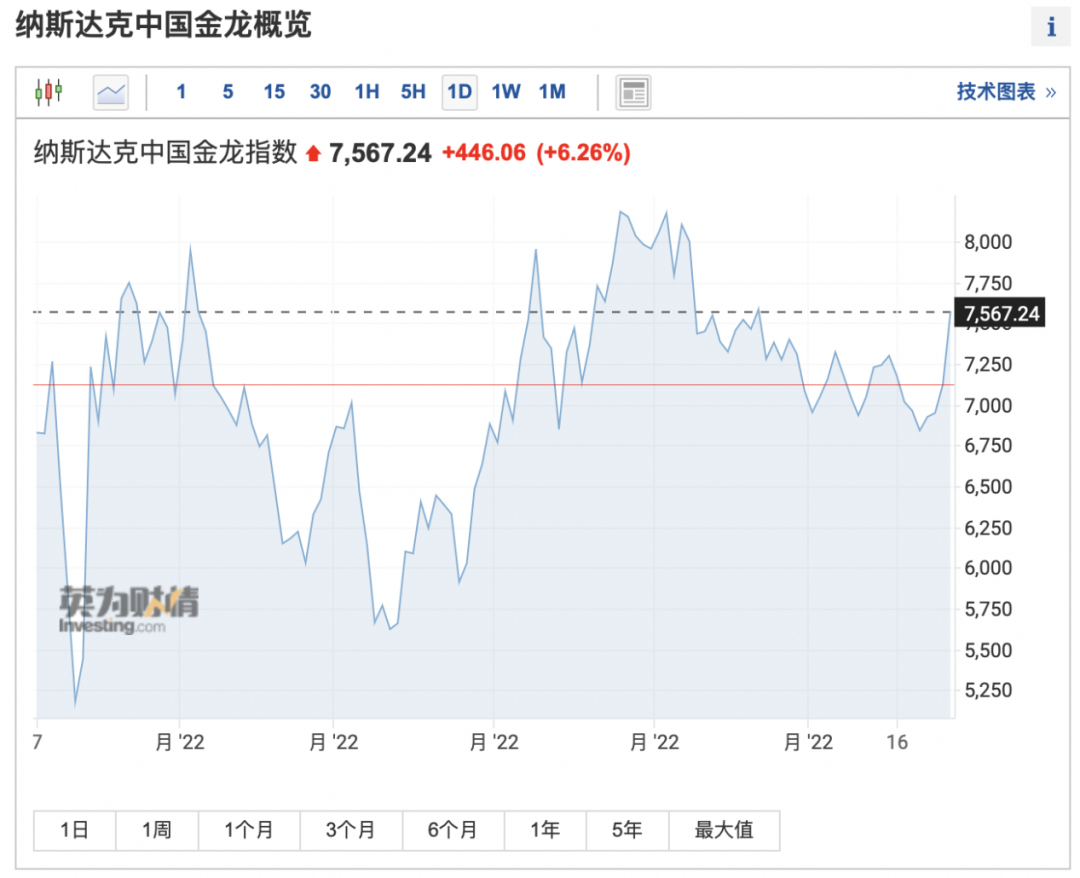Click the 纳斯达克中国金龙概览 heading
The height and width of the screenshot is (878, 1080).
coord(164,25)
